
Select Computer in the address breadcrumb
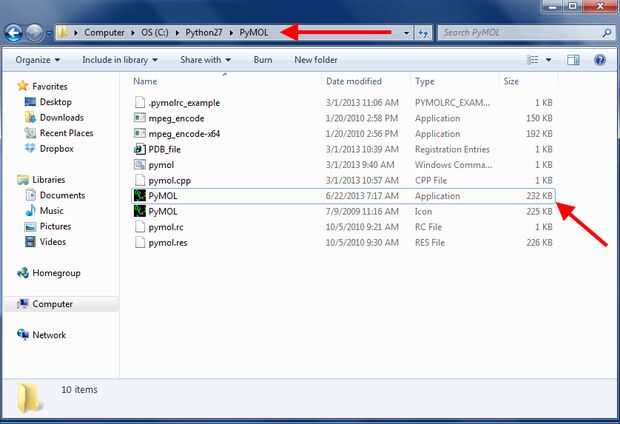pos(104,32)
